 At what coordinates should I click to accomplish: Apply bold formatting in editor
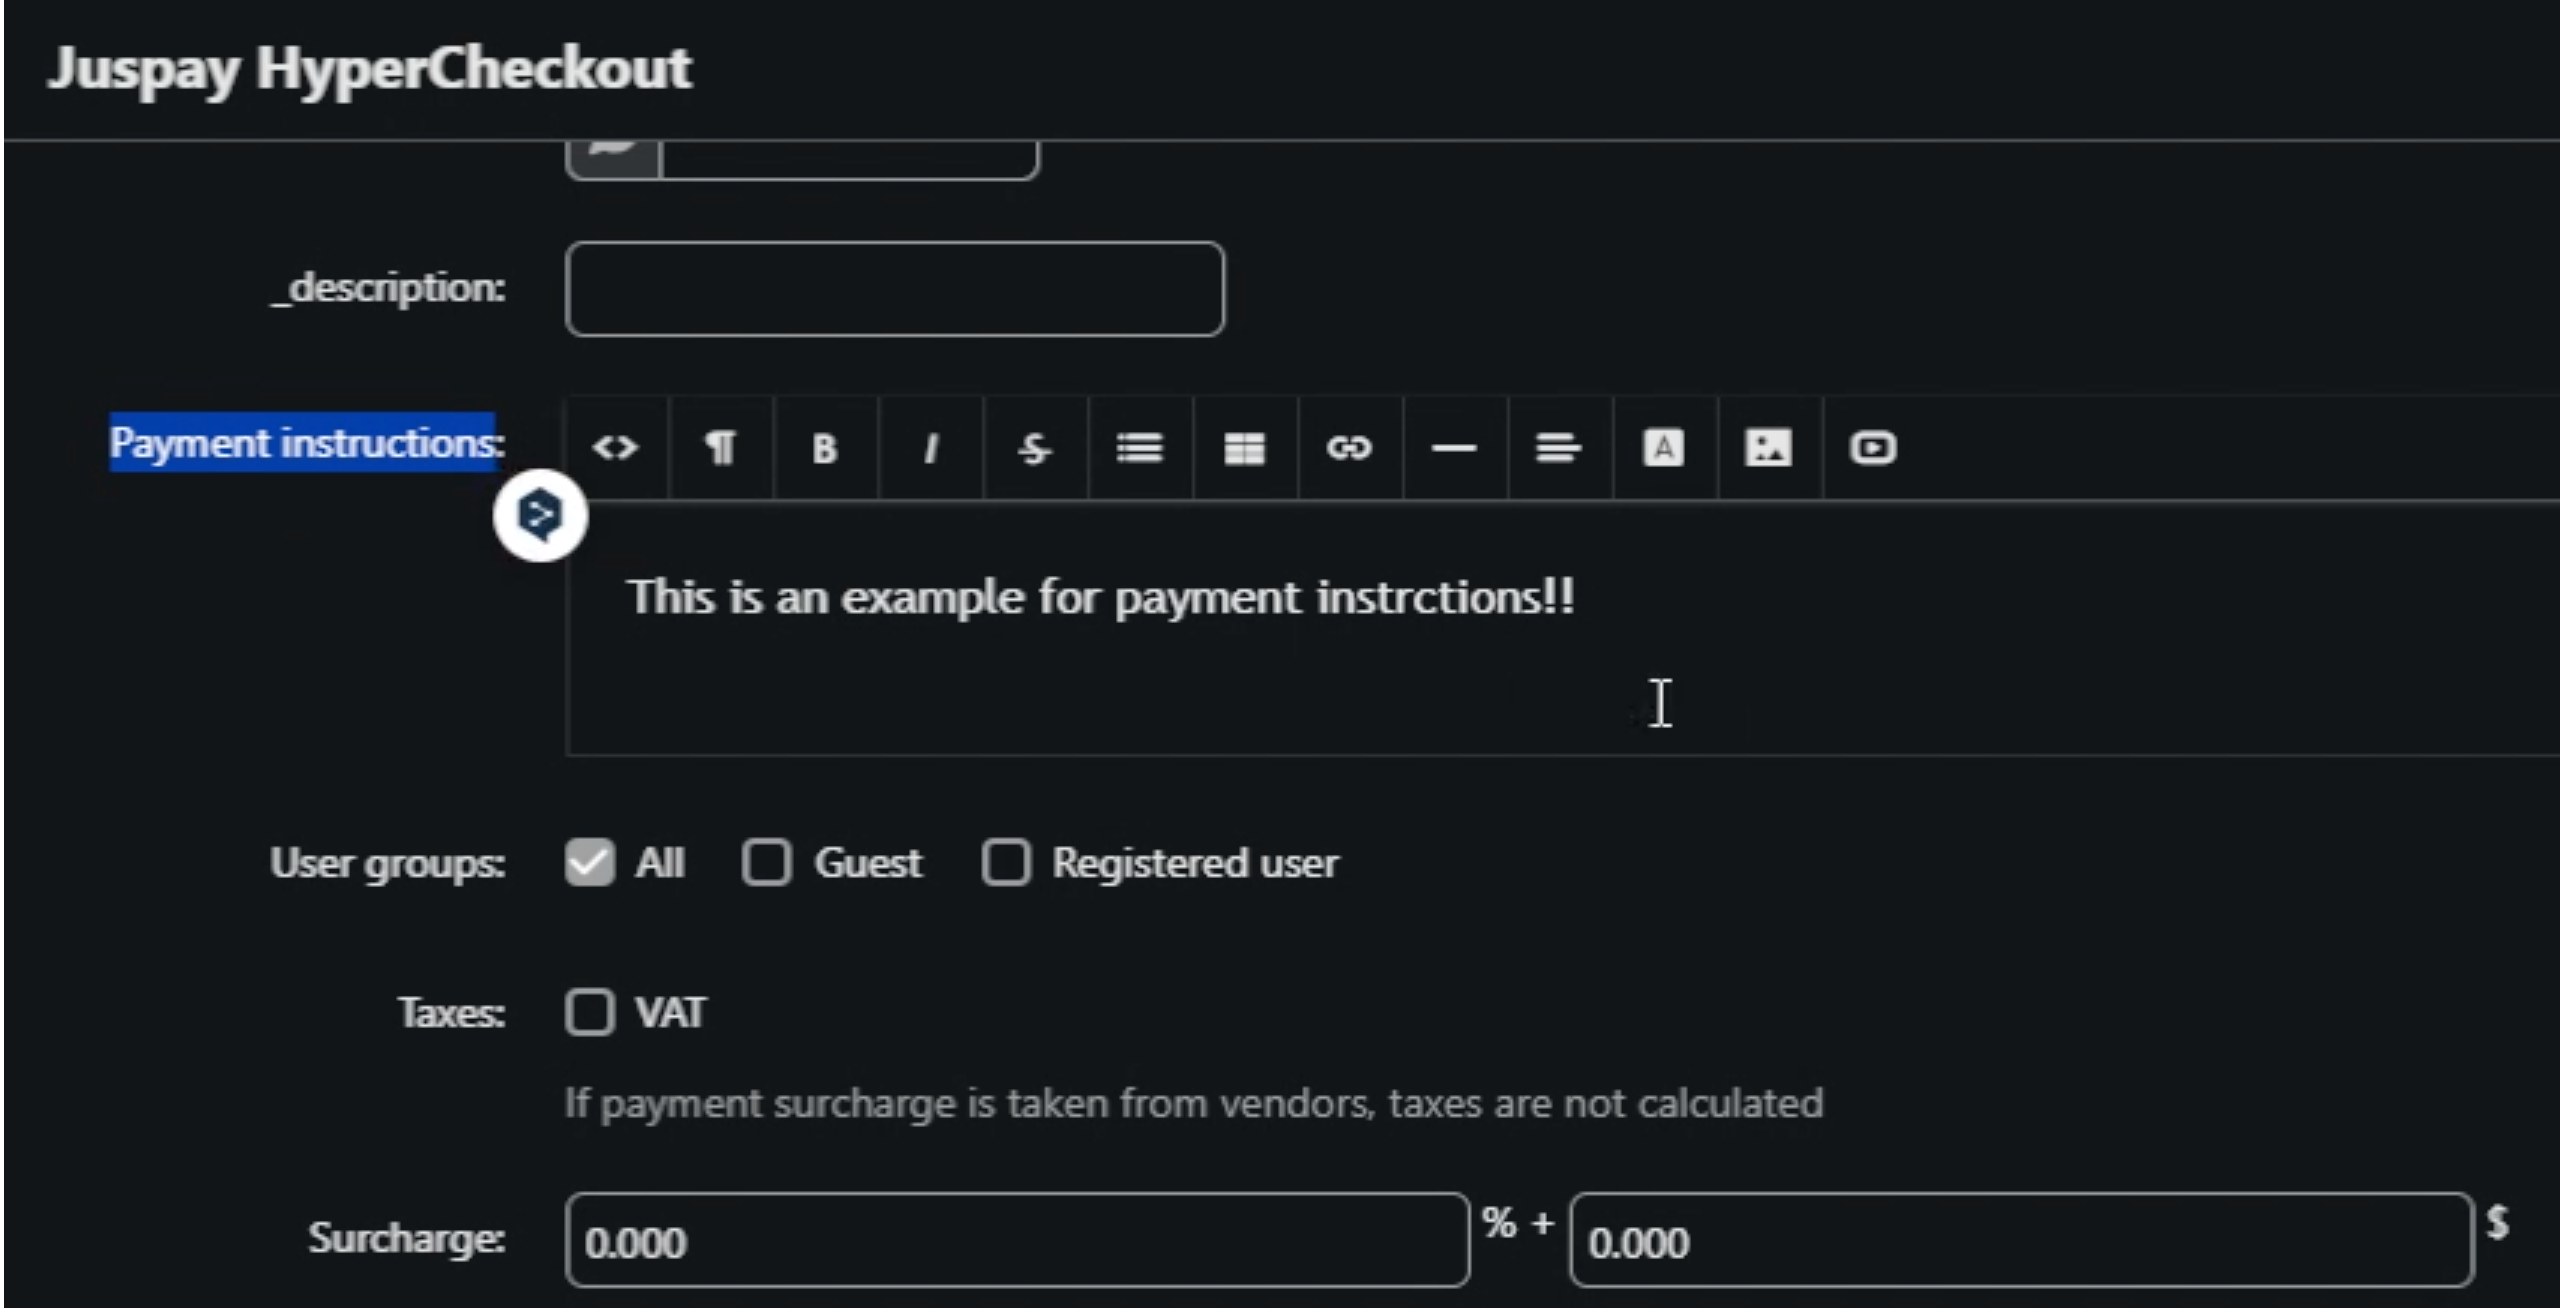pos(825,448)
